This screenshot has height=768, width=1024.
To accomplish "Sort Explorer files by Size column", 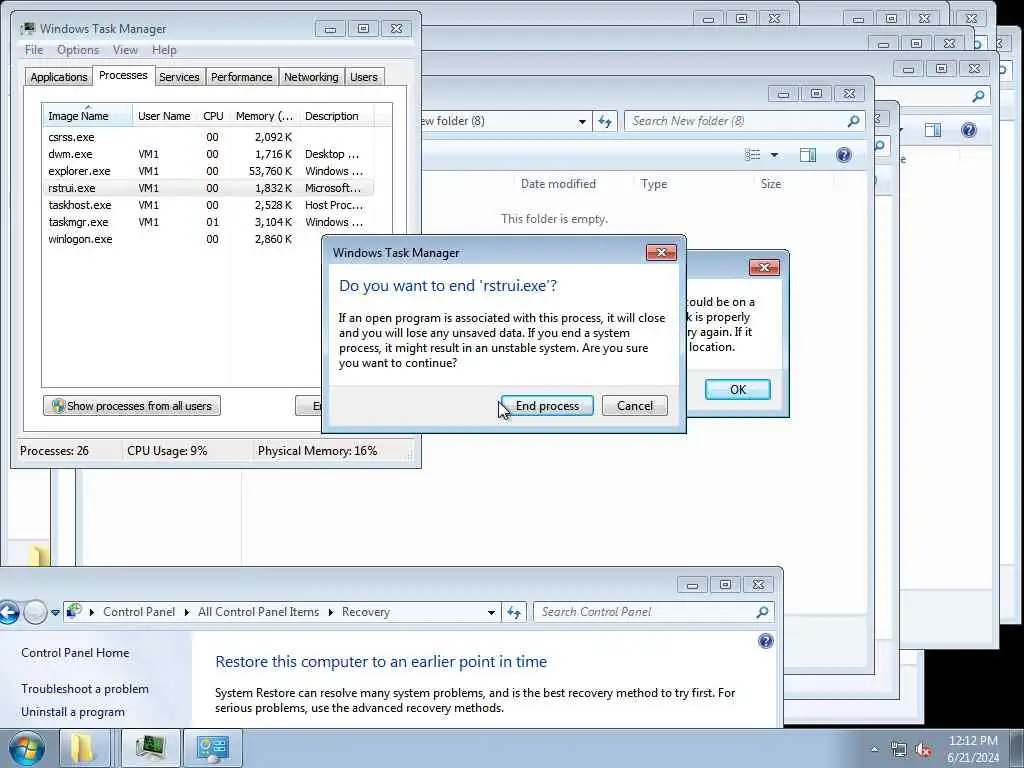I will pyautogui.click(x=771, y=184).
